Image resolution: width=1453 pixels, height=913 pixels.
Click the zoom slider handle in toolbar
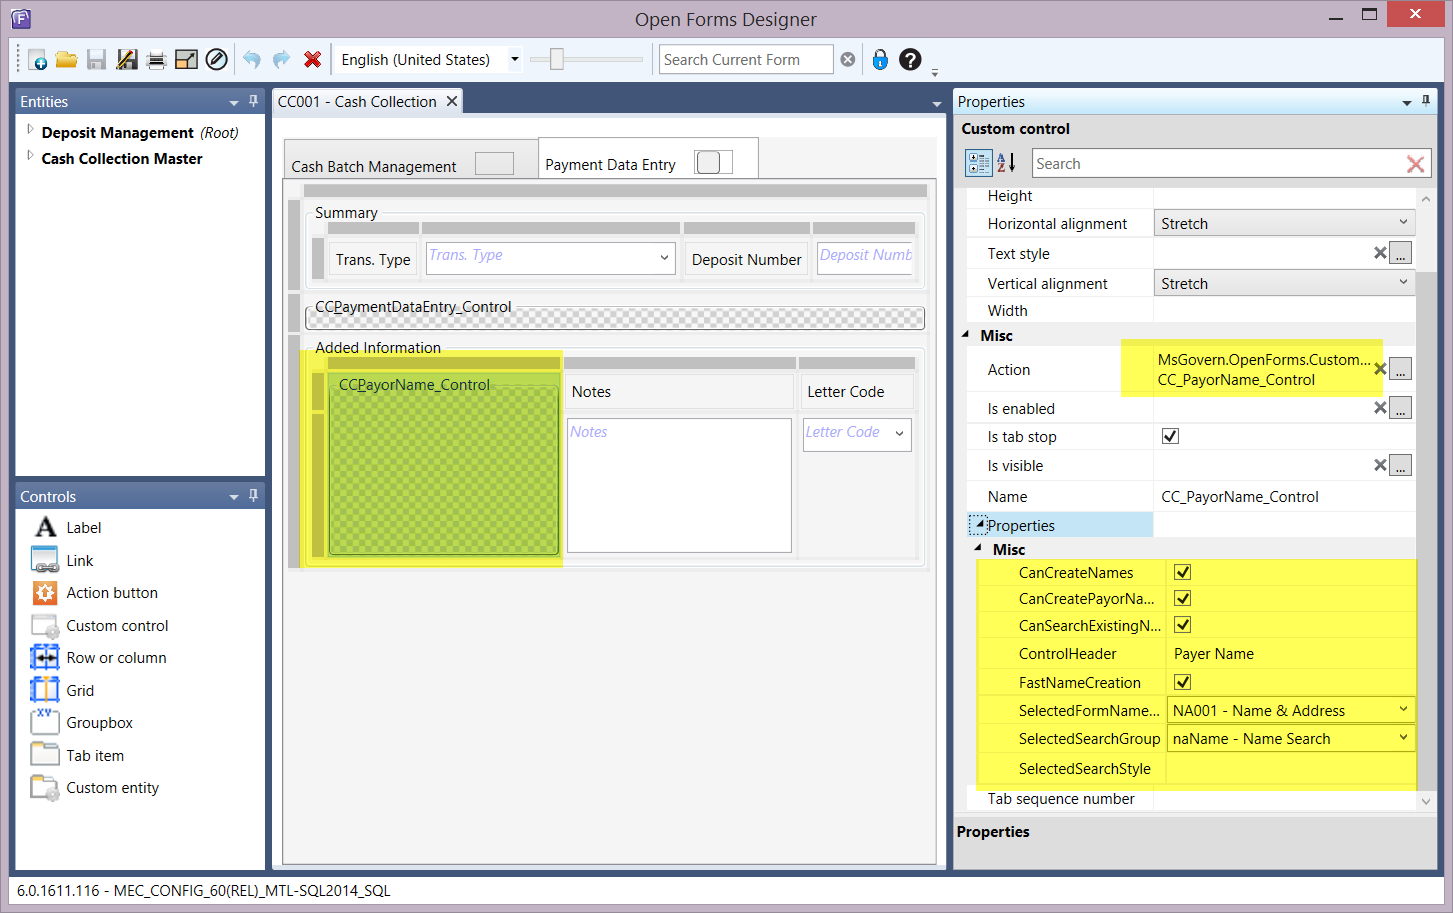tap(557, 60)
